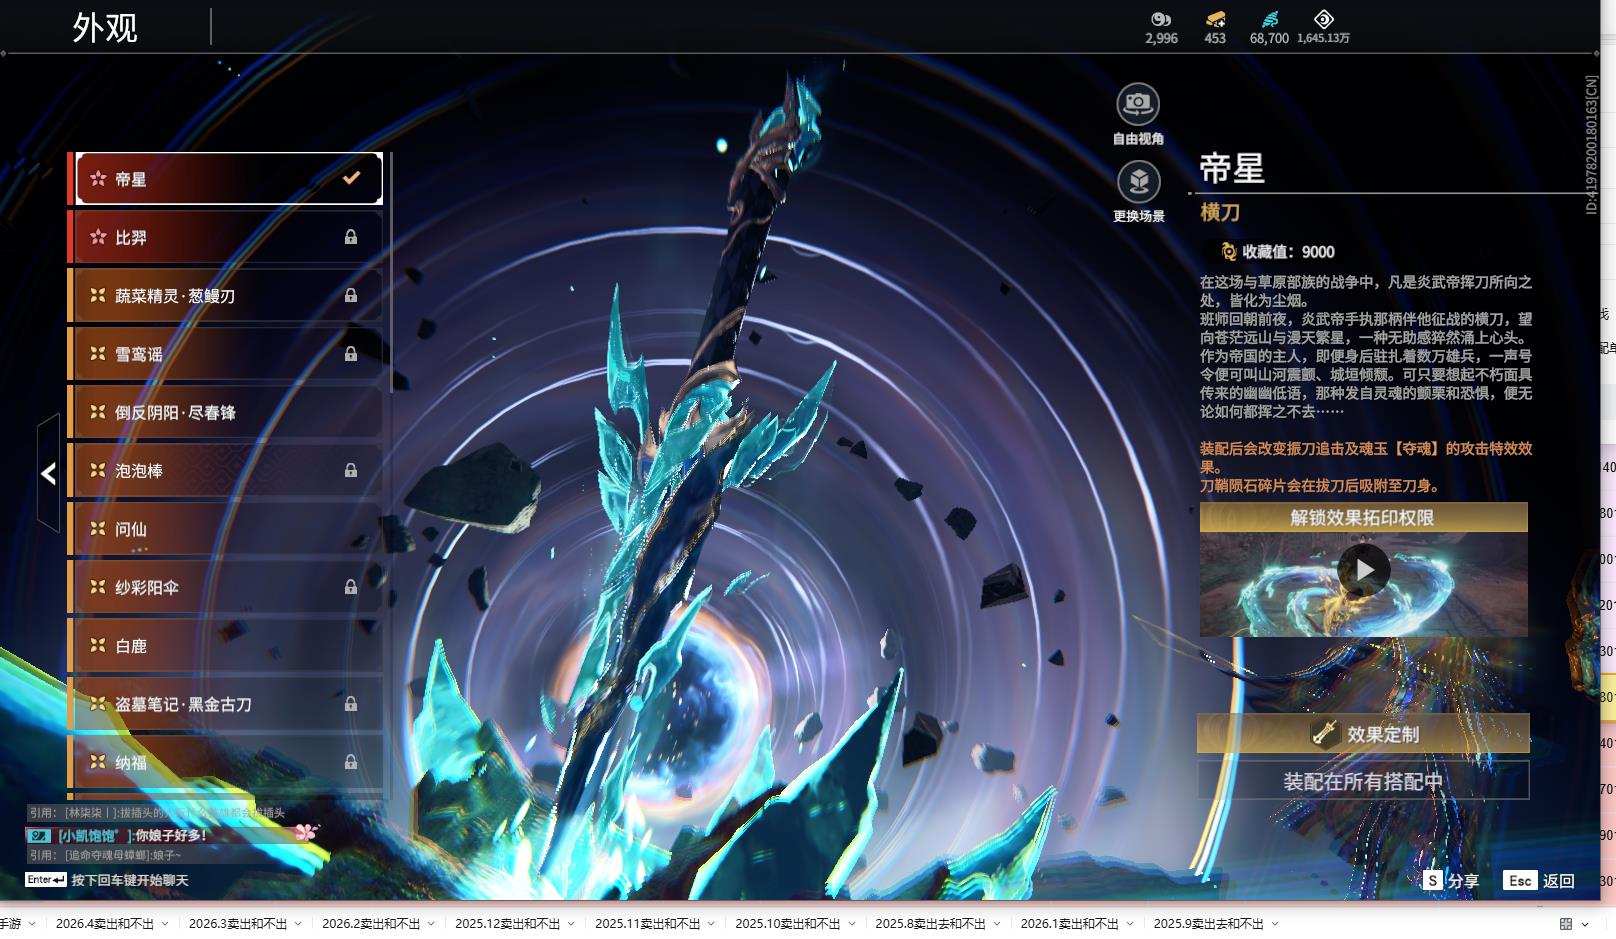The width and height of the screenshot is (1616, 939).
Task: Switch to the 手游 sheet tab in the spreadsheet
Action: click(x=10, y=924)
